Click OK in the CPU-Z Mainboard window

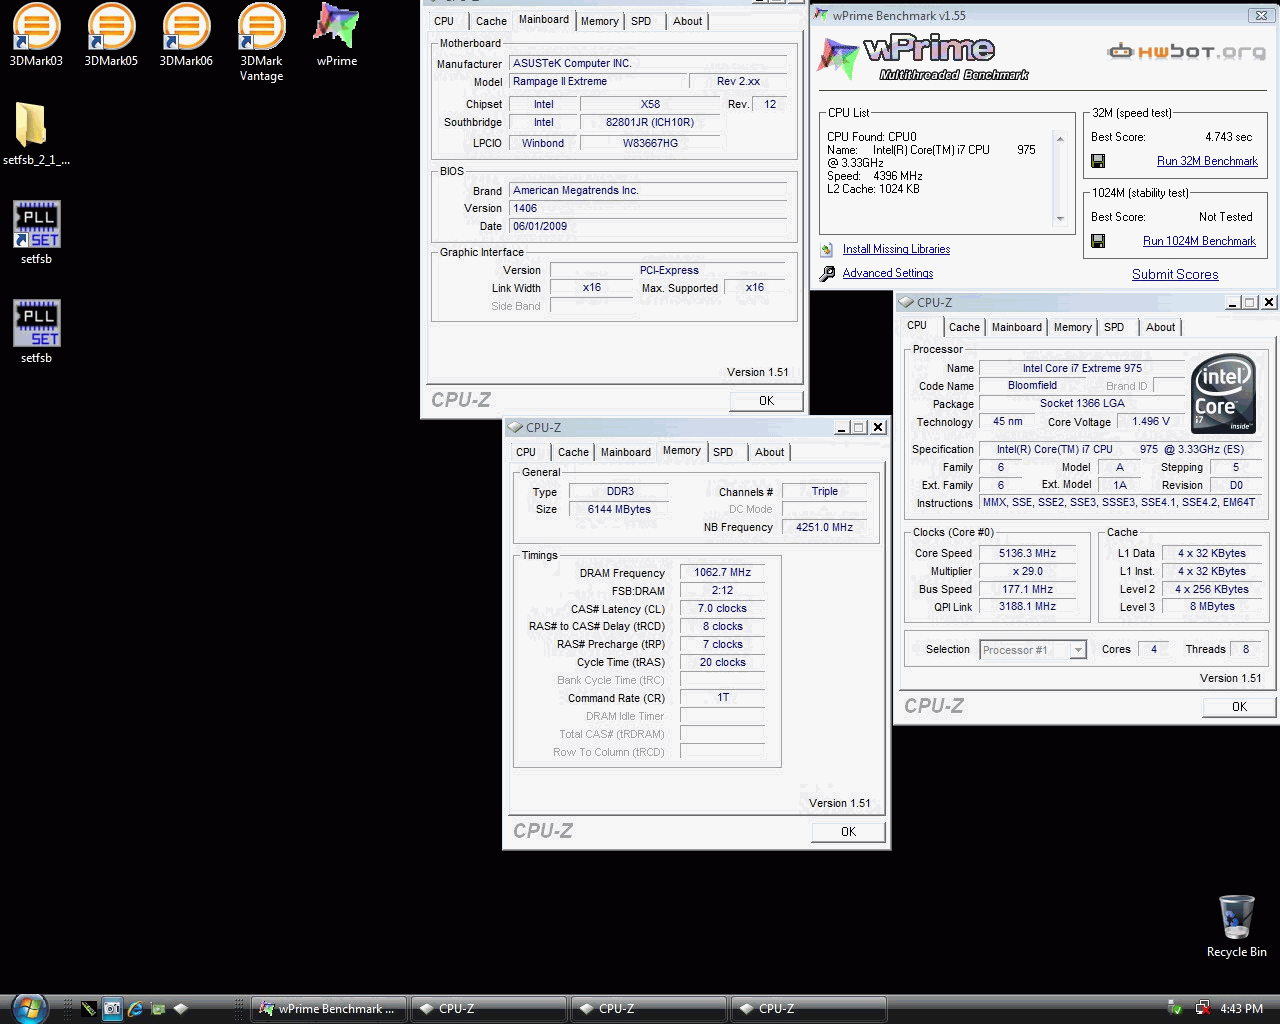[766, 400]
